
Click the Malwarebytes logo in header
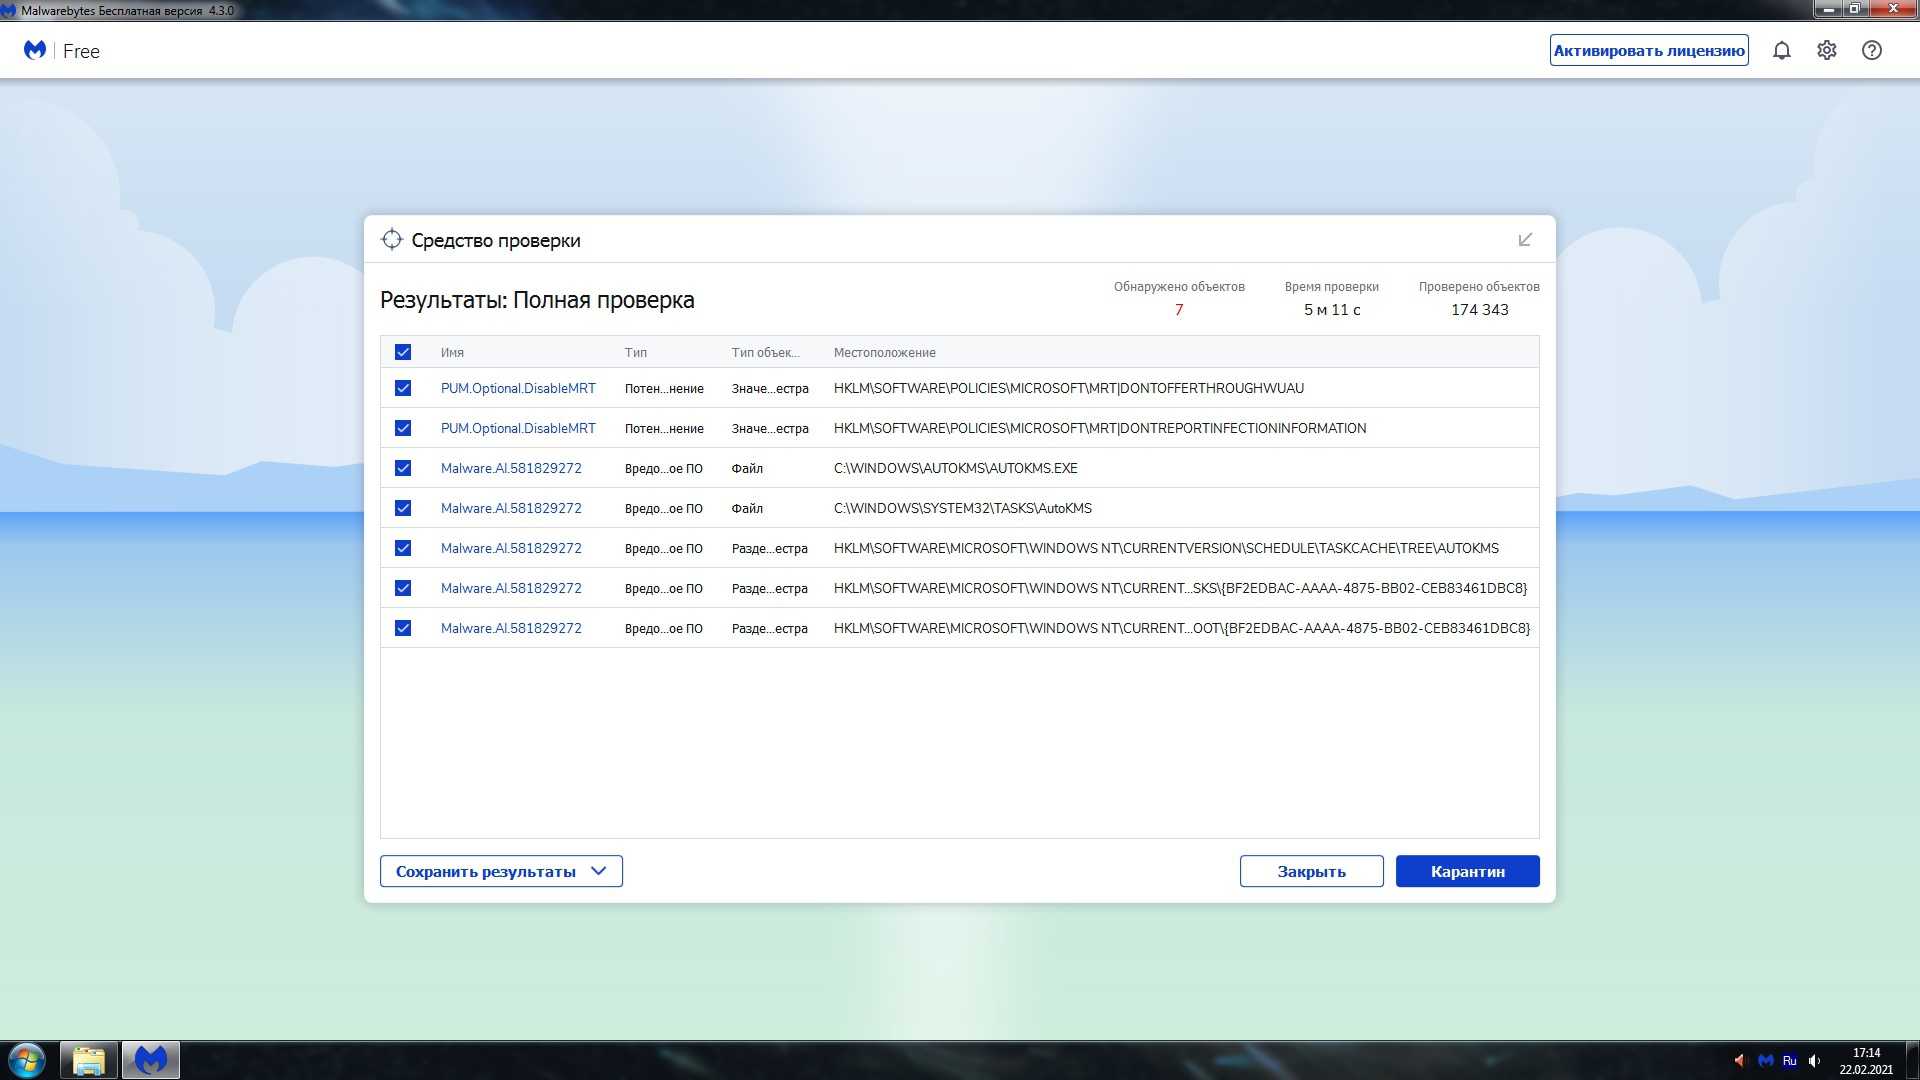pyautogui.click(x=35, y=50)
